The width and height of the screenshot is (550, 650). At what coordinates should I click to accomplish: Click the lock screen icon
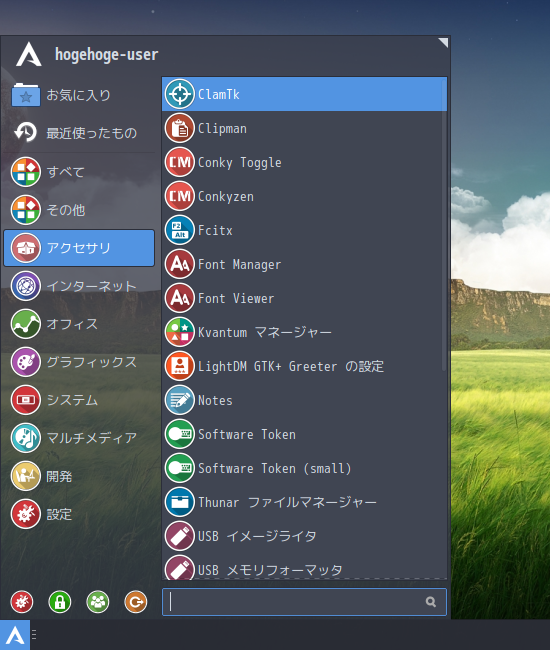pyautogui.click(x=60, y=601)
